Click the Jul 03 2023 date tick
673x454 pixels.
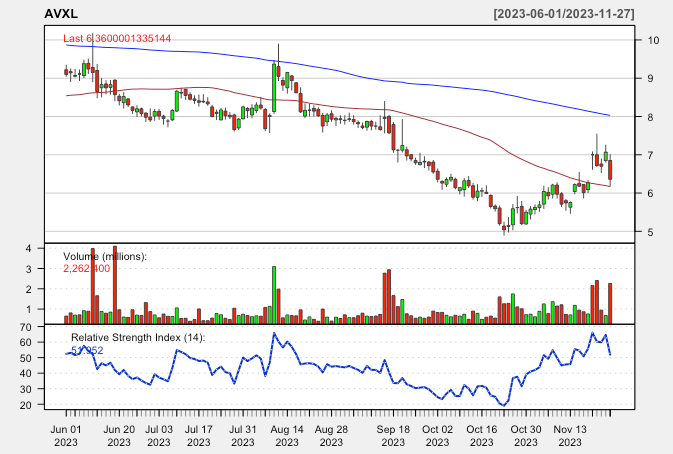[160, 434]
